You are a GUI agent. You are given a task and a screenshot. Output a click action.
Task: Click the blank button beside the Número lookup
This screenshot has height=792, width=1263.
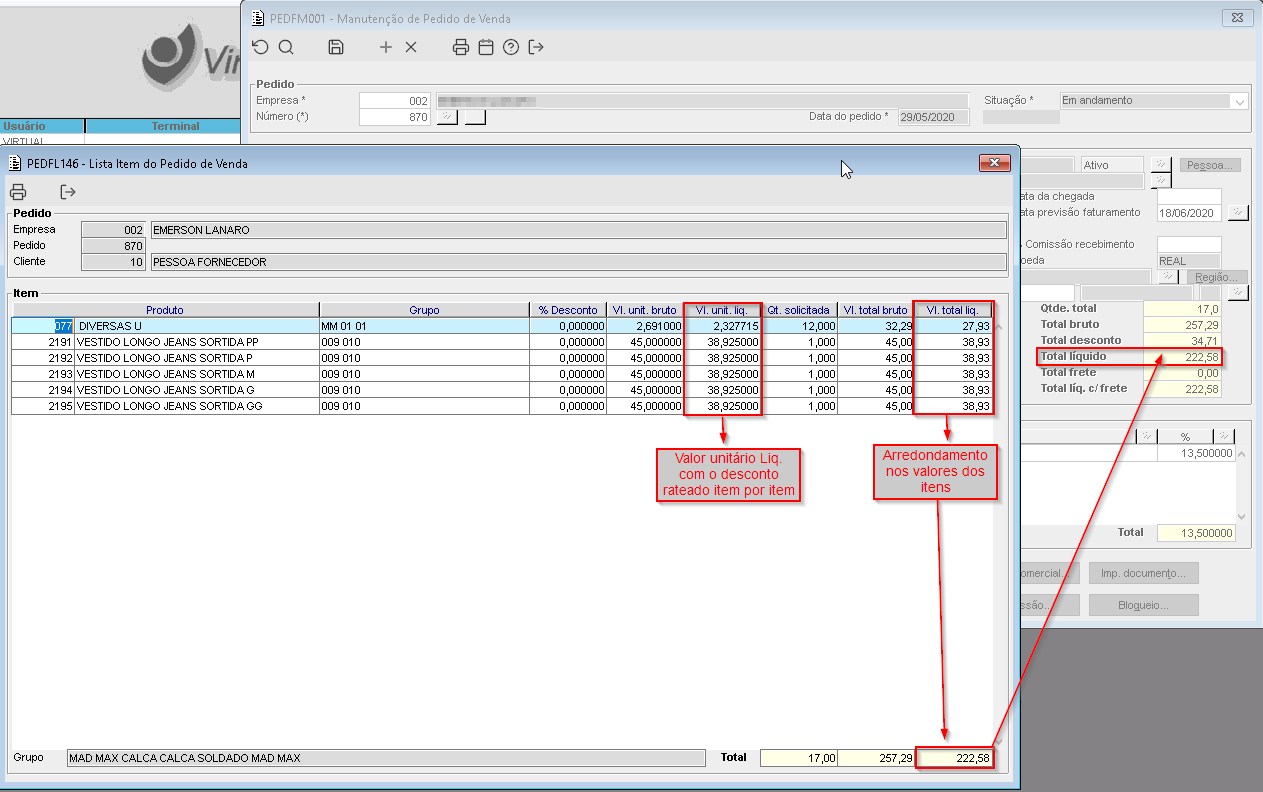[x=475, y=117]
